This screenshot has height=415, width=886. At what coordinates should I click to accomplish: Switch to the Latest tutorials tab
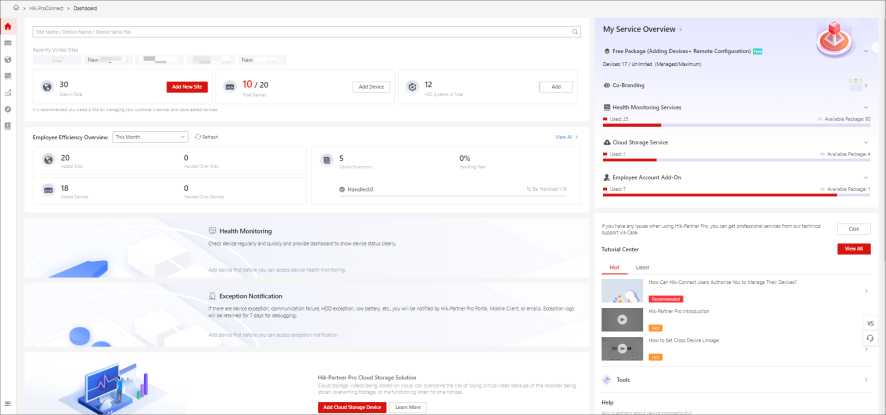pyautogui.click(x=642, y=267)
